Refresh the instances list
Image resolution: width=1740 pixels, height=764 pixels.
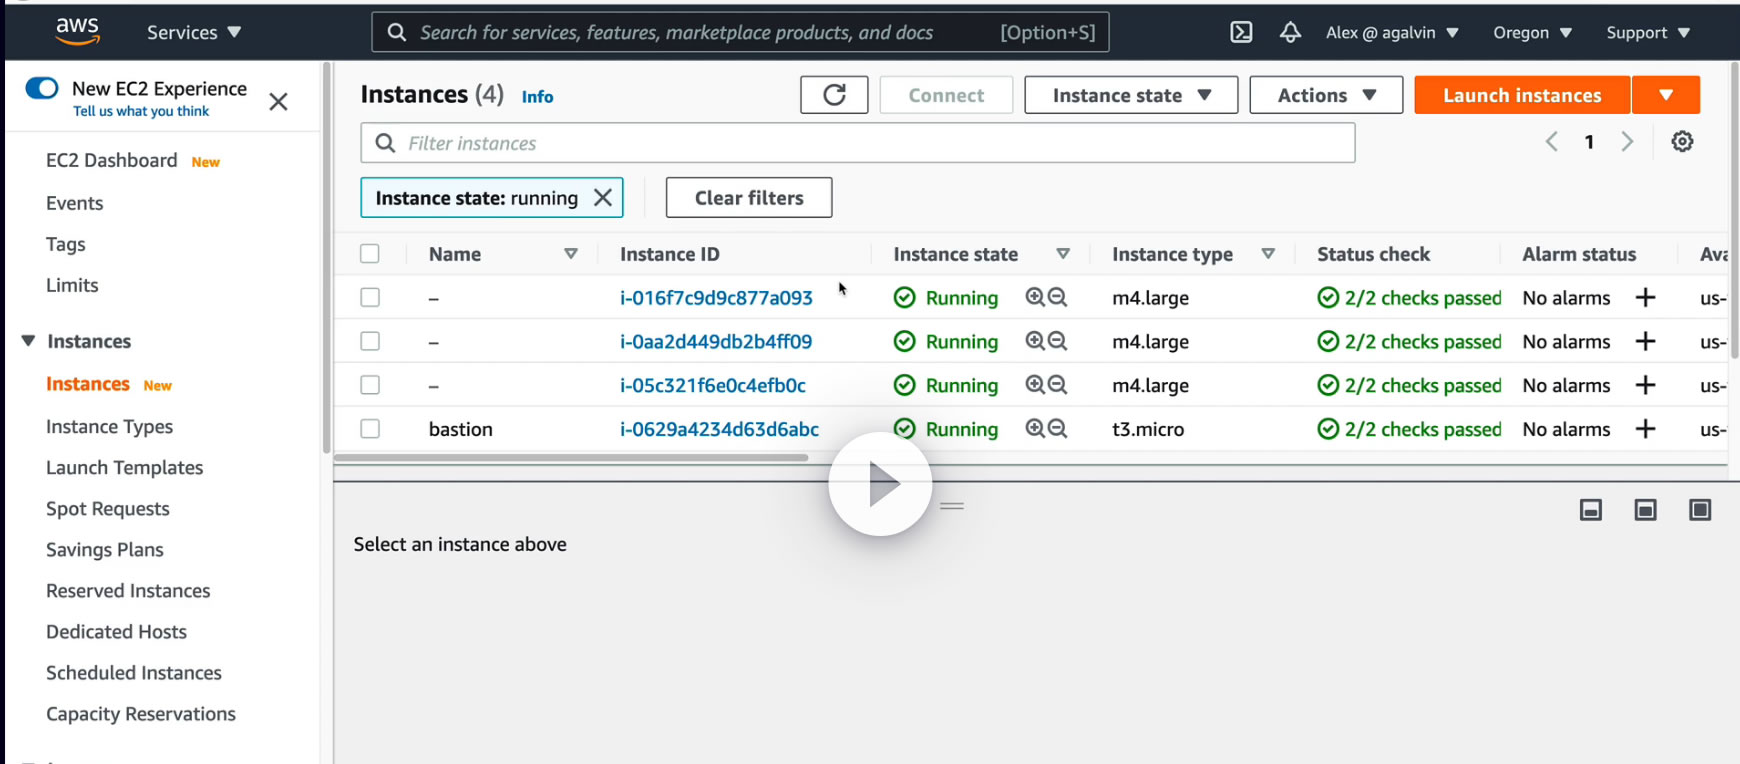(834, 95)
